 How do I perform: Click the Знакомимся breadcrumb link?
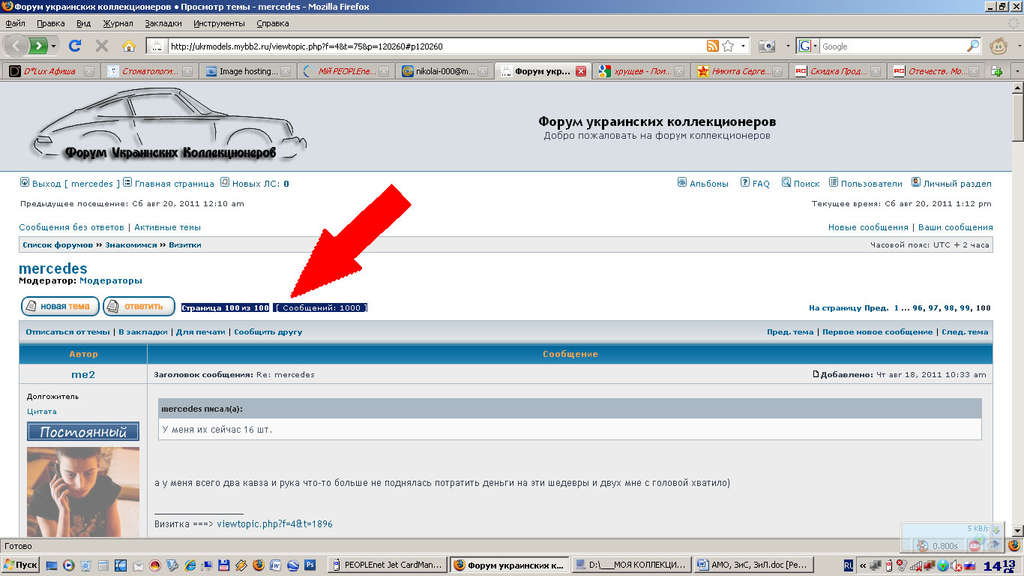[x=131, y=245]
